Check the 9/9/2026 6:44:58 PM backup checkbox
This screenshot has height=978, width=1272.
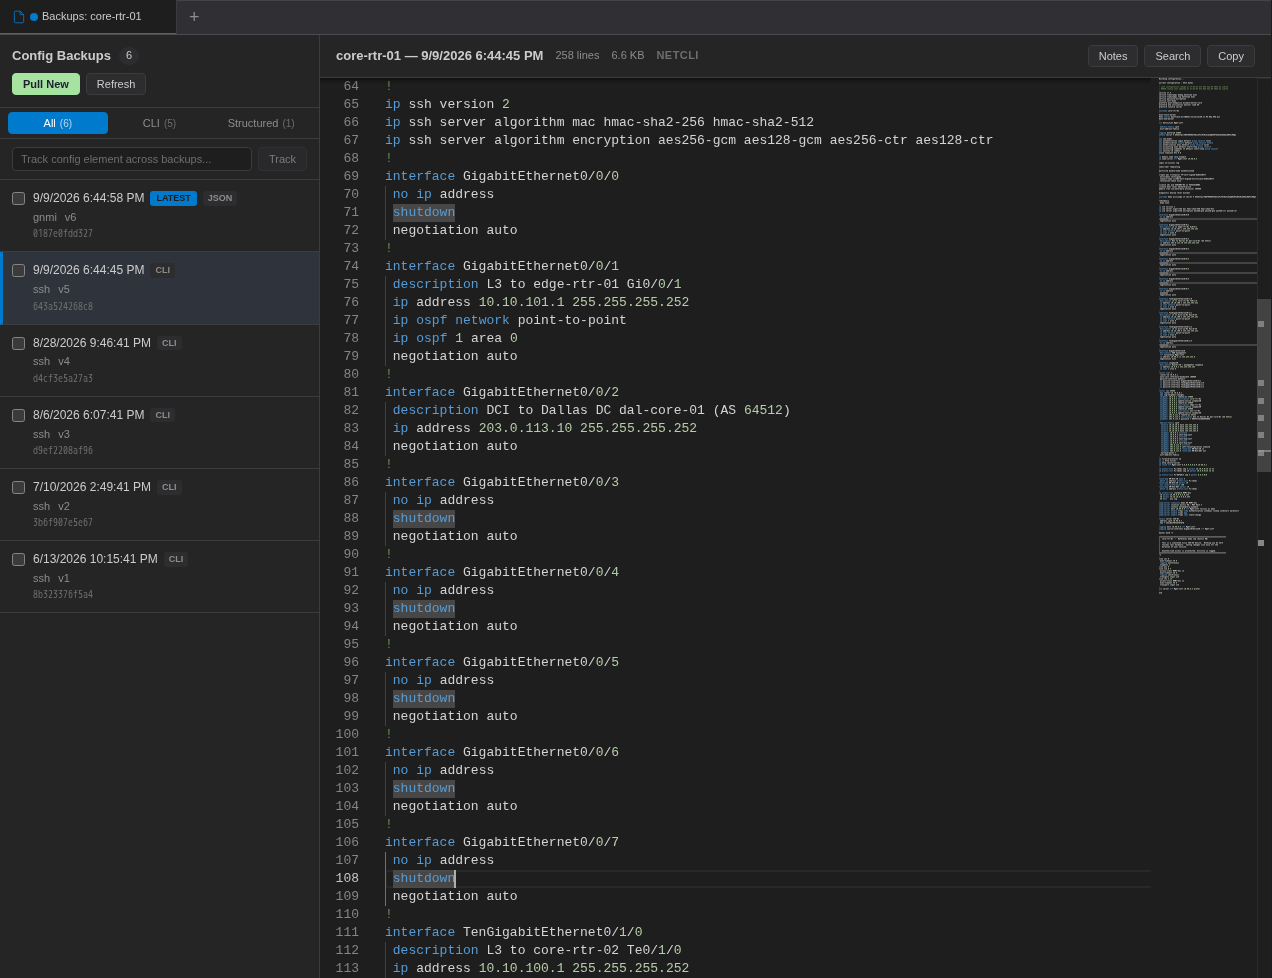18,198
